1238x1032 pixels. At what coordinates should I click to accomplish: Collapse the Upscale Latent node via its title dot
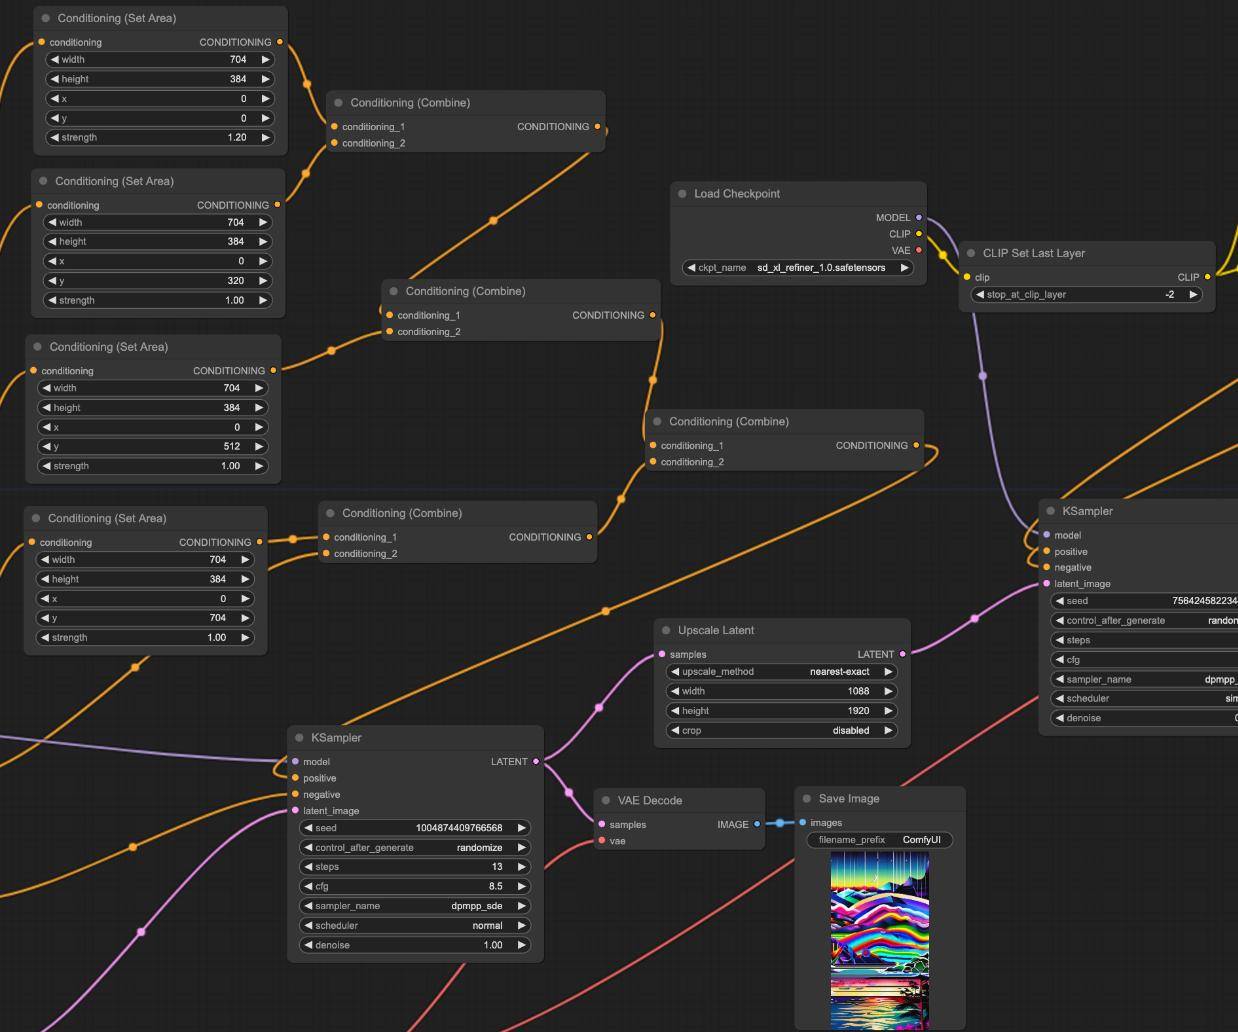pyautogui.click(x=666, y=631)
